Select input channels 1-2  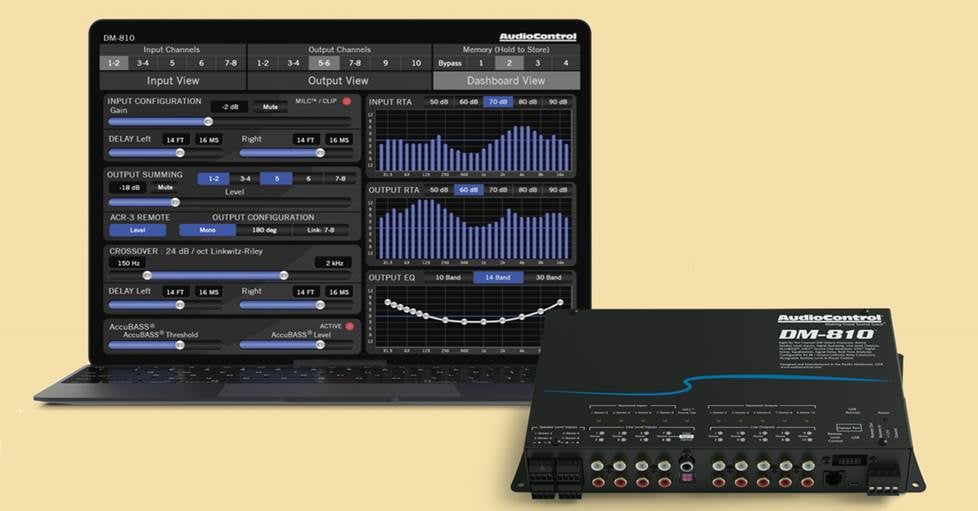click(x=114, y=63)
